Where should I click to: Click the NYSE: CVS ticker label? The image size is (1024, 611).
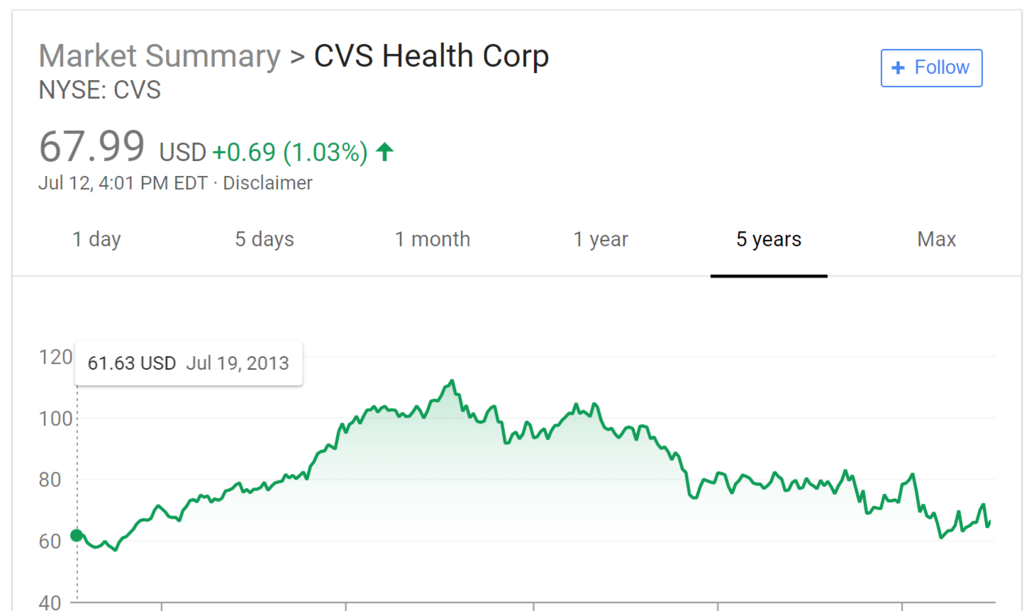coord(100,91)
